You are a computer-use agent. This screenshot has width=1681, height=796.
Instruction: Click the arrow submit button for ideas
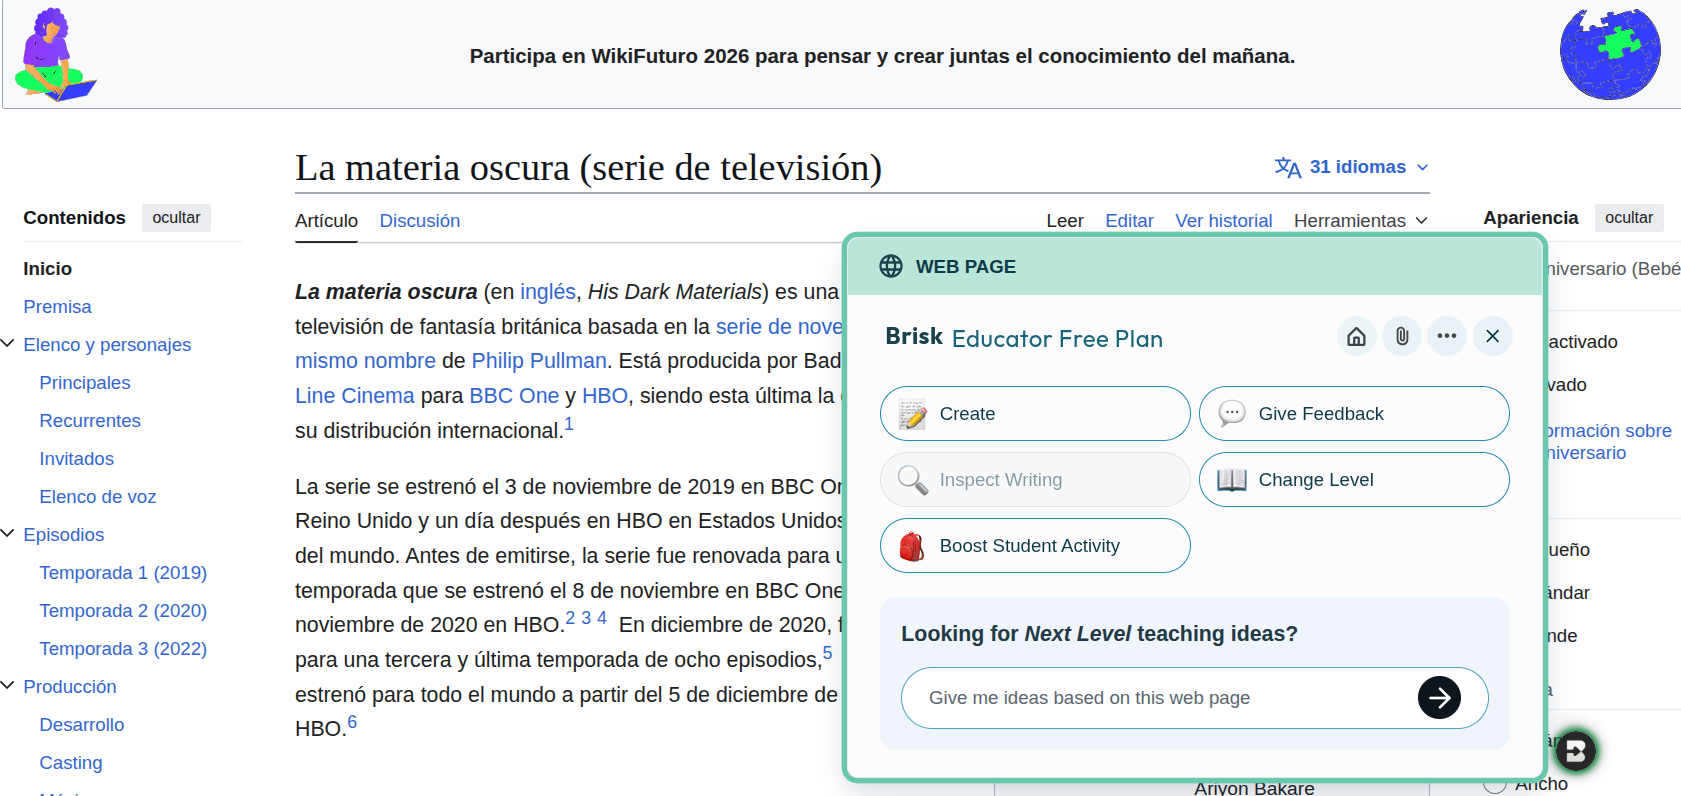[1439, 698]
